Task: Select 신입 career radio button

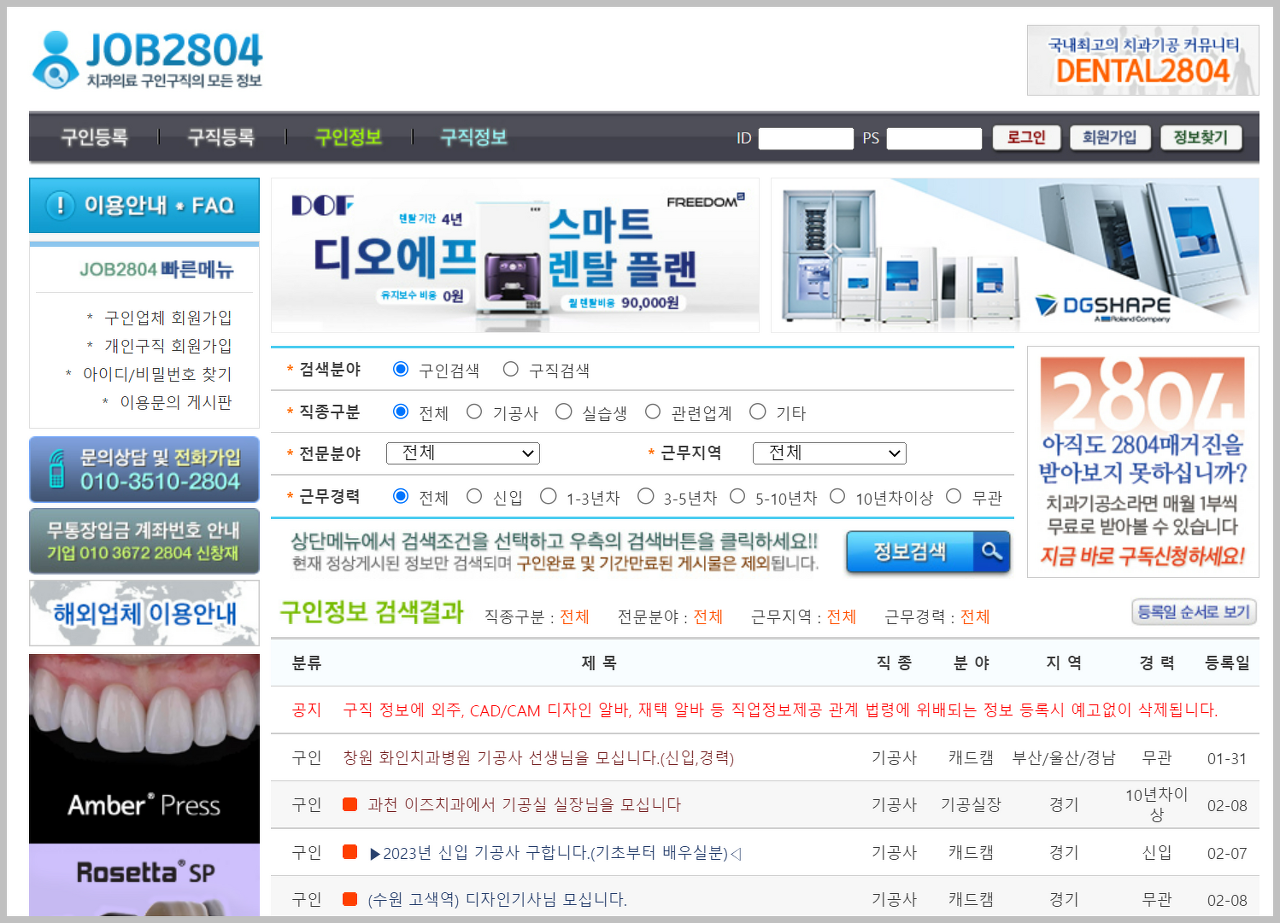Action: 474,496
